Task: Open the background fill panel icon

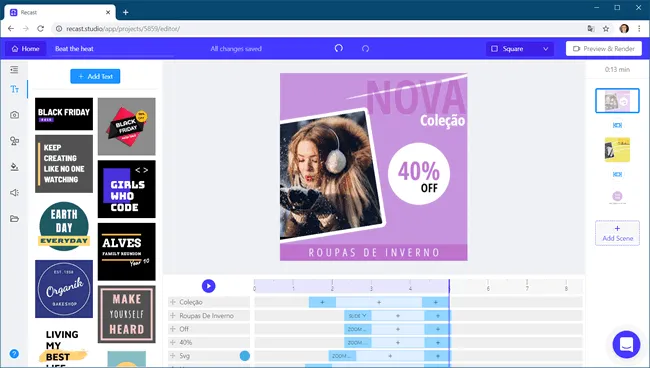Action: (15, 167)
